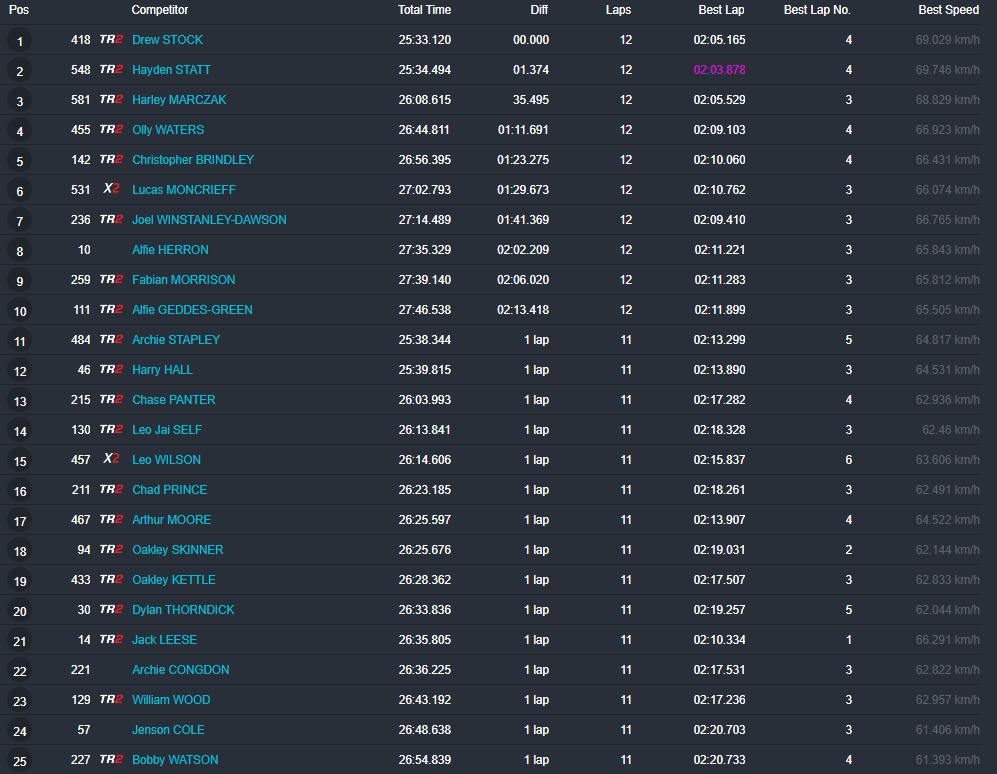Image resolution: width=997 pixels, height=774 pixels.
Task: Sort by the Total Time column header
Action: point(424,10)
